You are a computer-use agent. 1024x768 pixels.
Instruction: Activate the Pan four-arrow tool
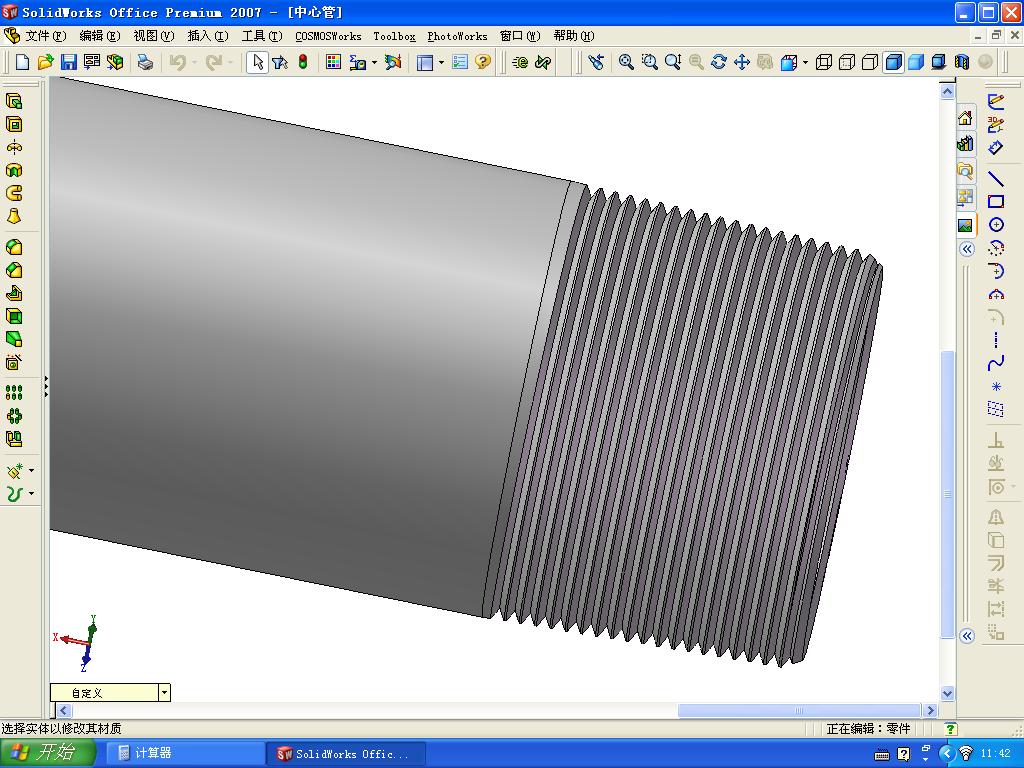[x=742, y=62]
